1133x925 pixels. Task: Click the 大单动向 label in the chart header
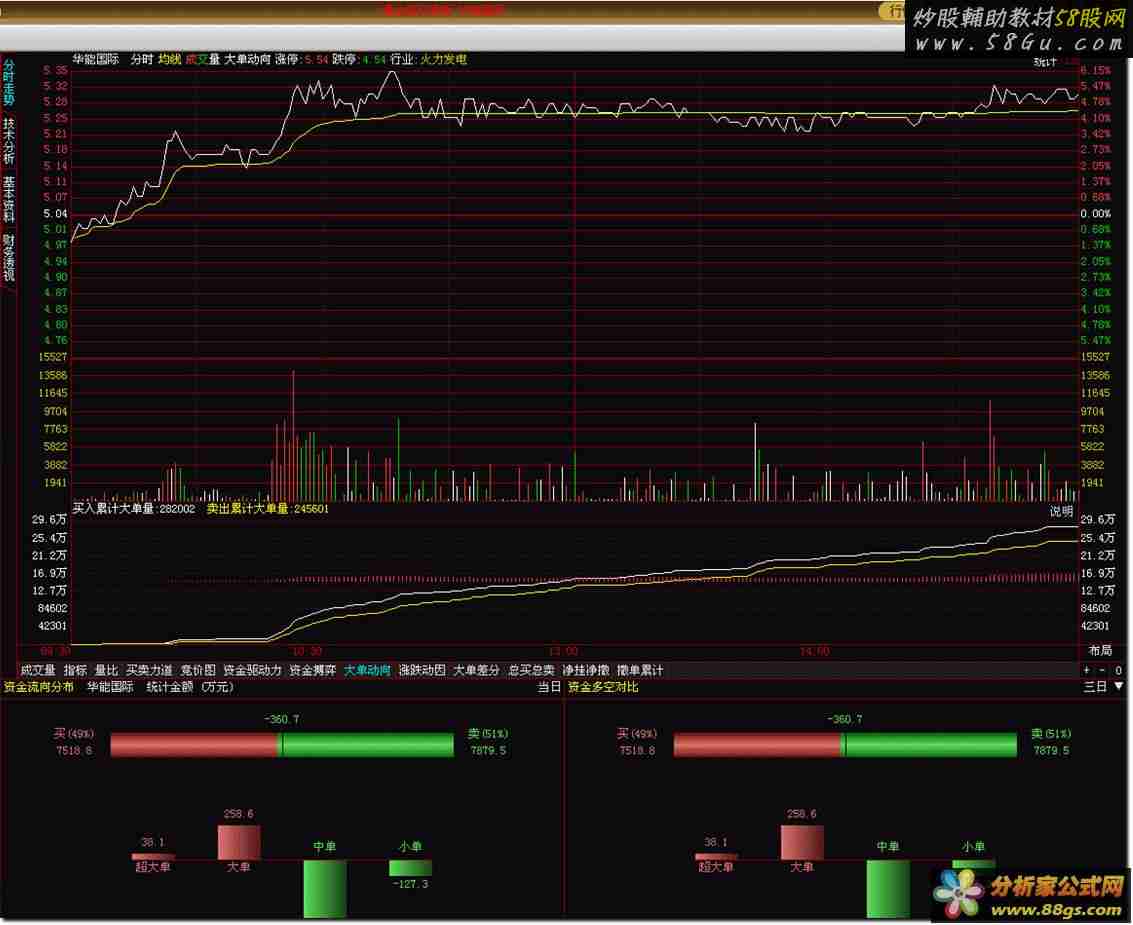pos(247,59)
